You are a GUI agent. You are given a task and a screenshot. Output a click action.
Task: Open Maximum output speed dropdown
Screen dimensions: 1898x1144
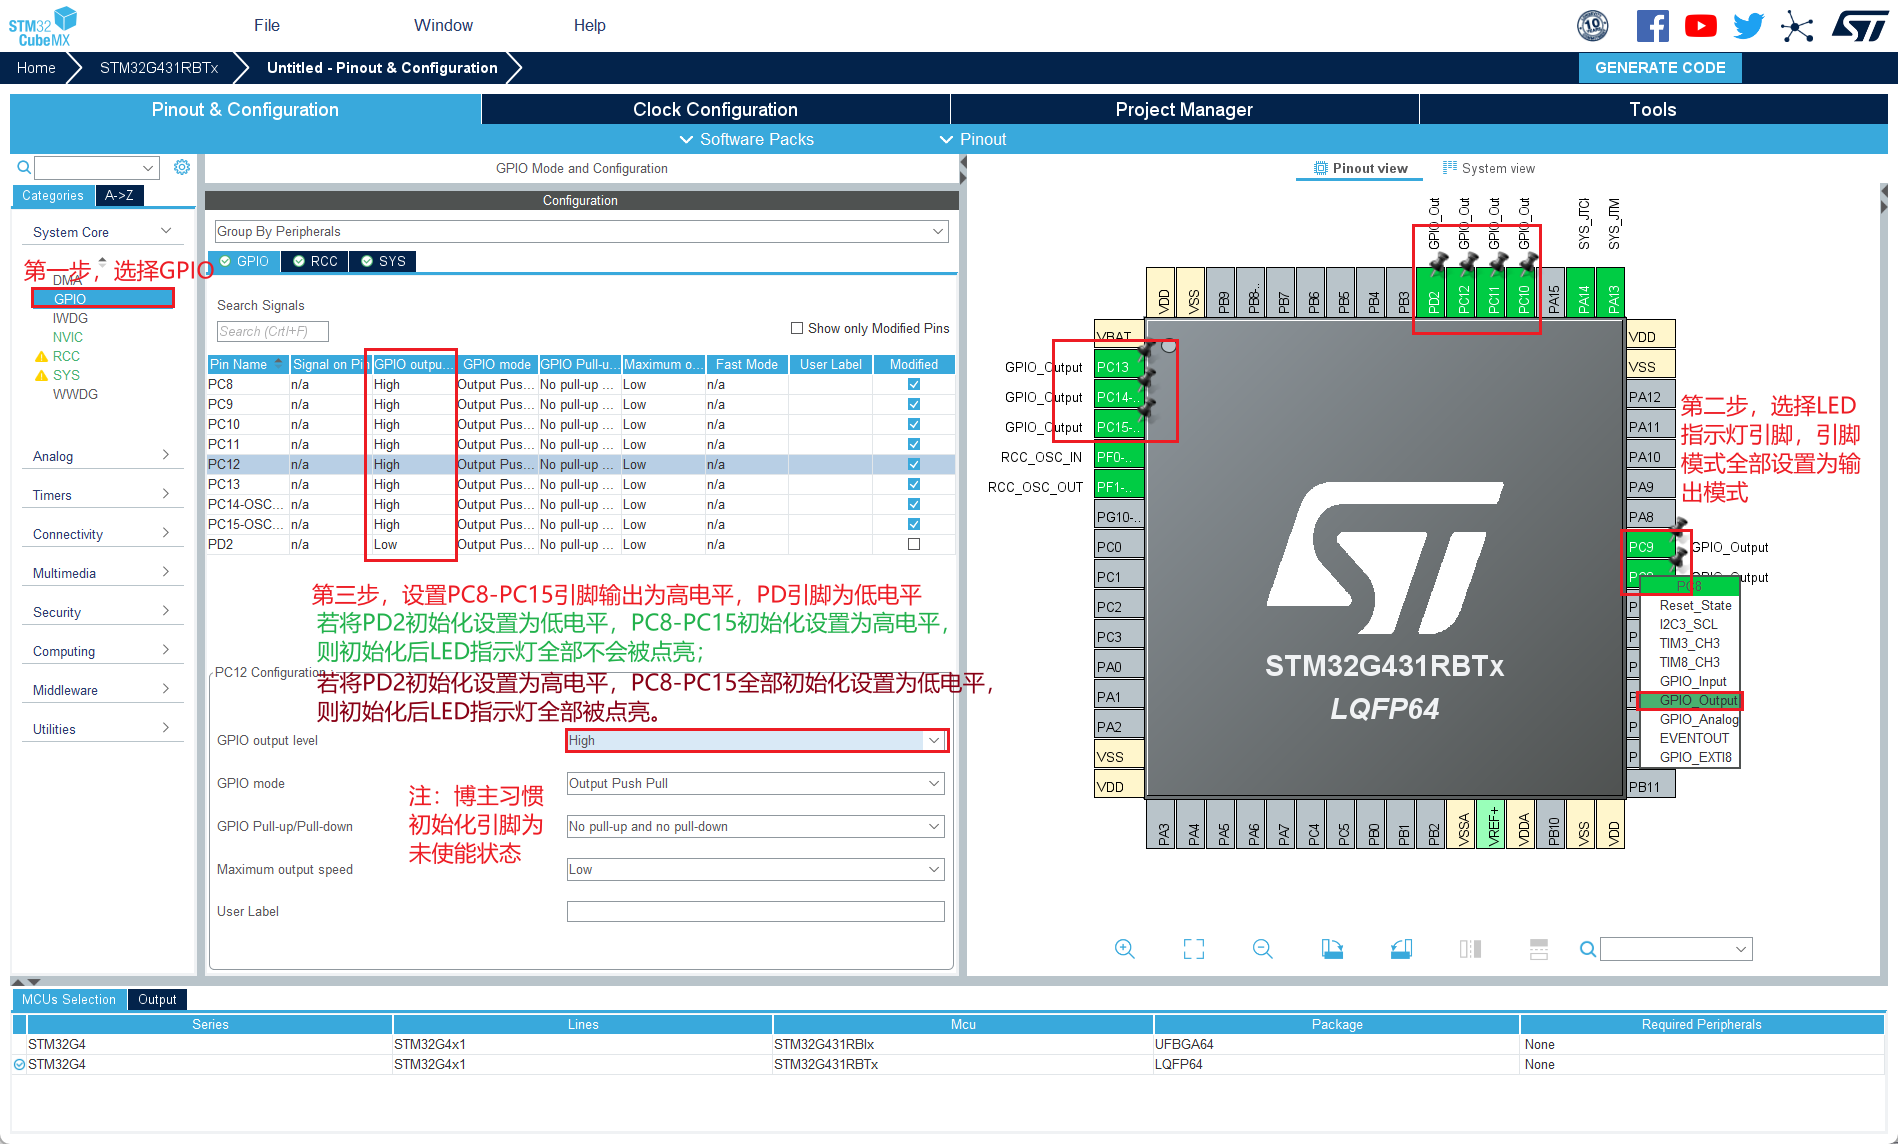point(756,869)
